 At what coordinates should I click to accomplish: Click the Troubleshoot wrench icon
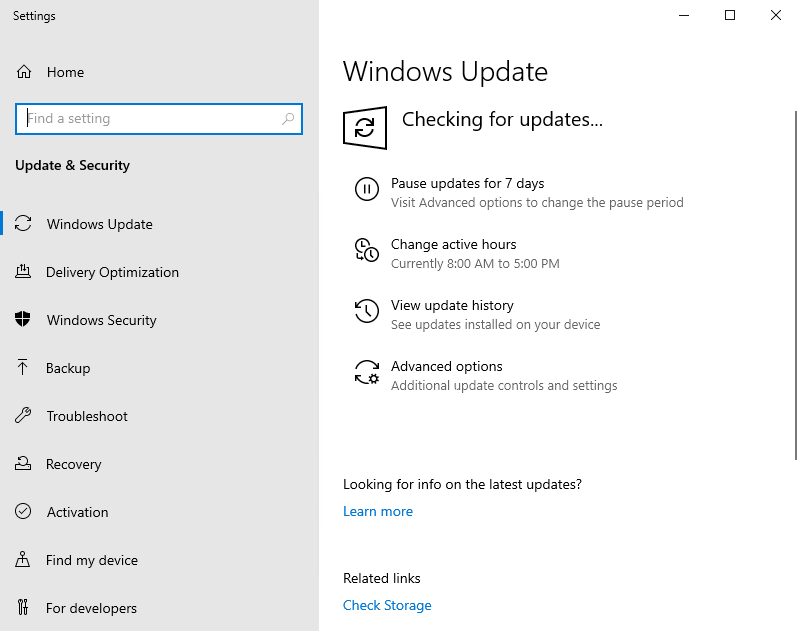coord(23,416)
